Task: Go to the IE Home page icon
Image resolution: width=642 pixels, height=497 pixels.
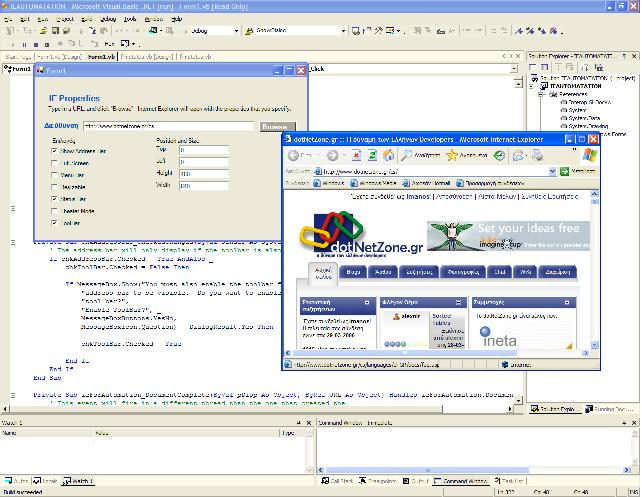Action: [389, 155]
